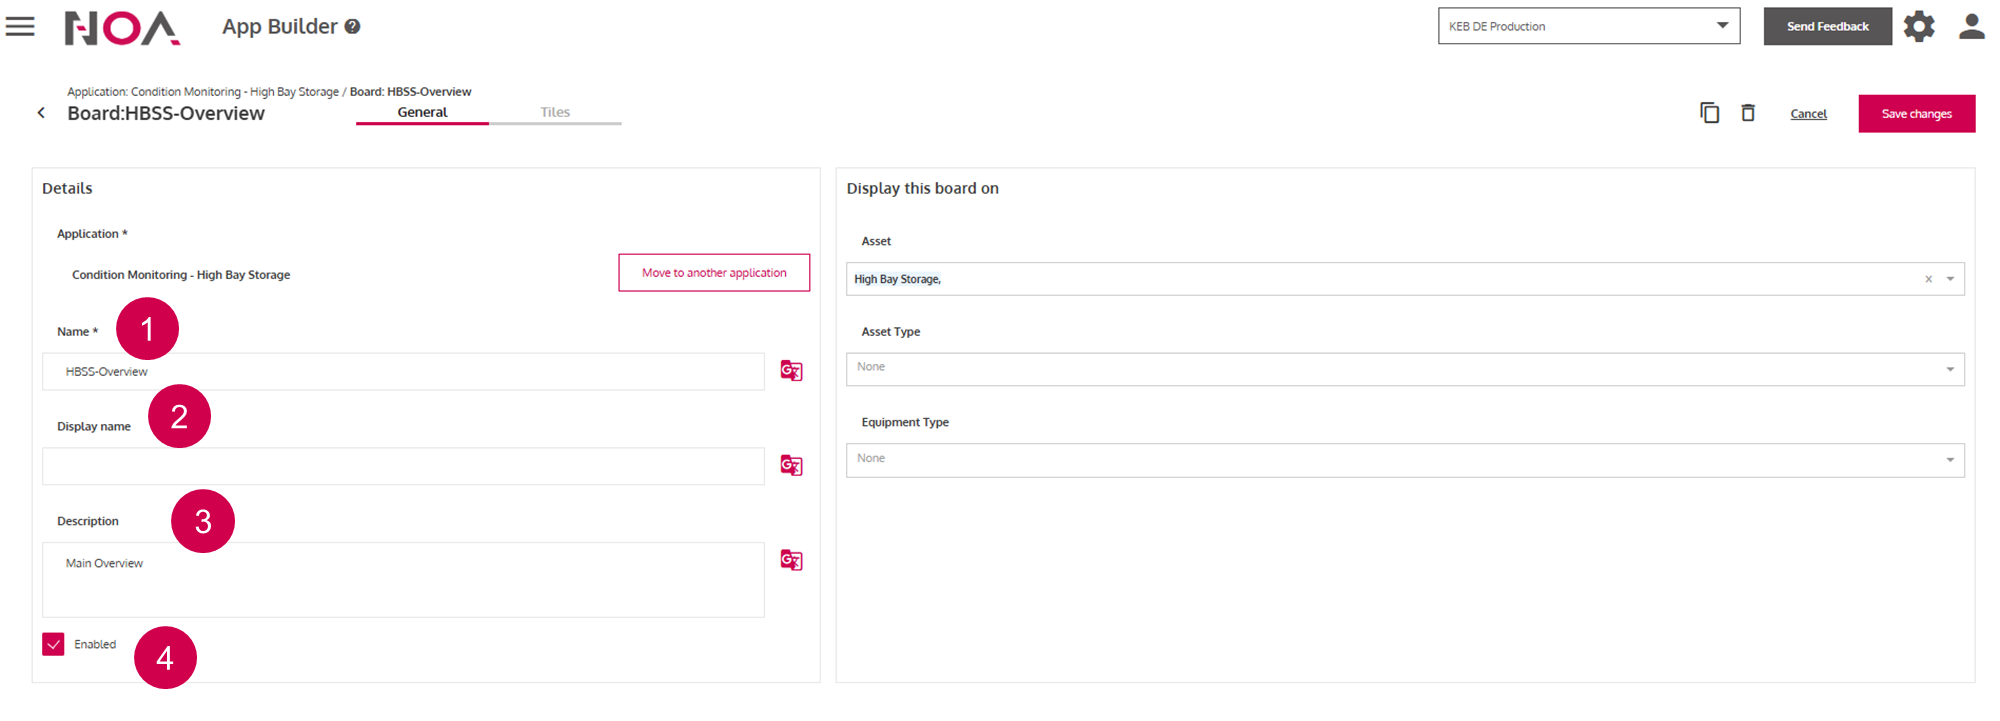Click the back arrow beside board title
Image resolution: width=2000 pixels, height=721 pixels.
(41, 113)
